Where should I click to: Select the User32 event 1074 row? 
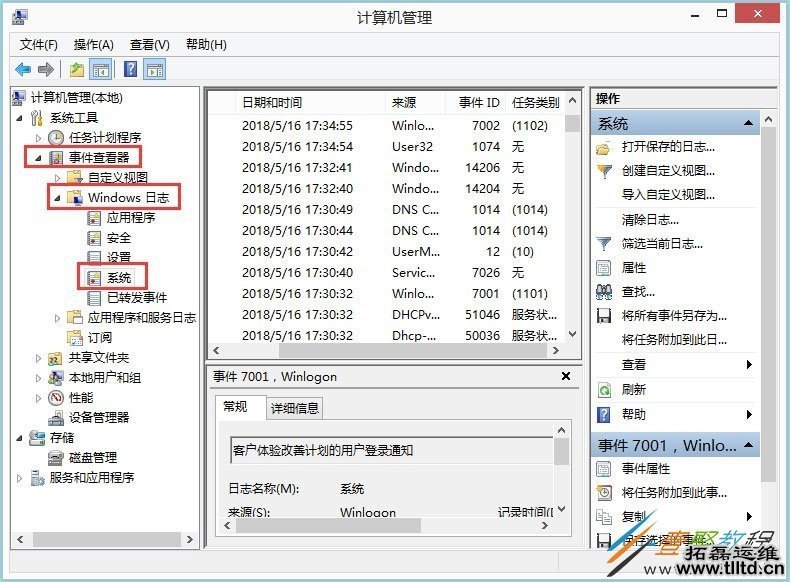pos(386,147)
